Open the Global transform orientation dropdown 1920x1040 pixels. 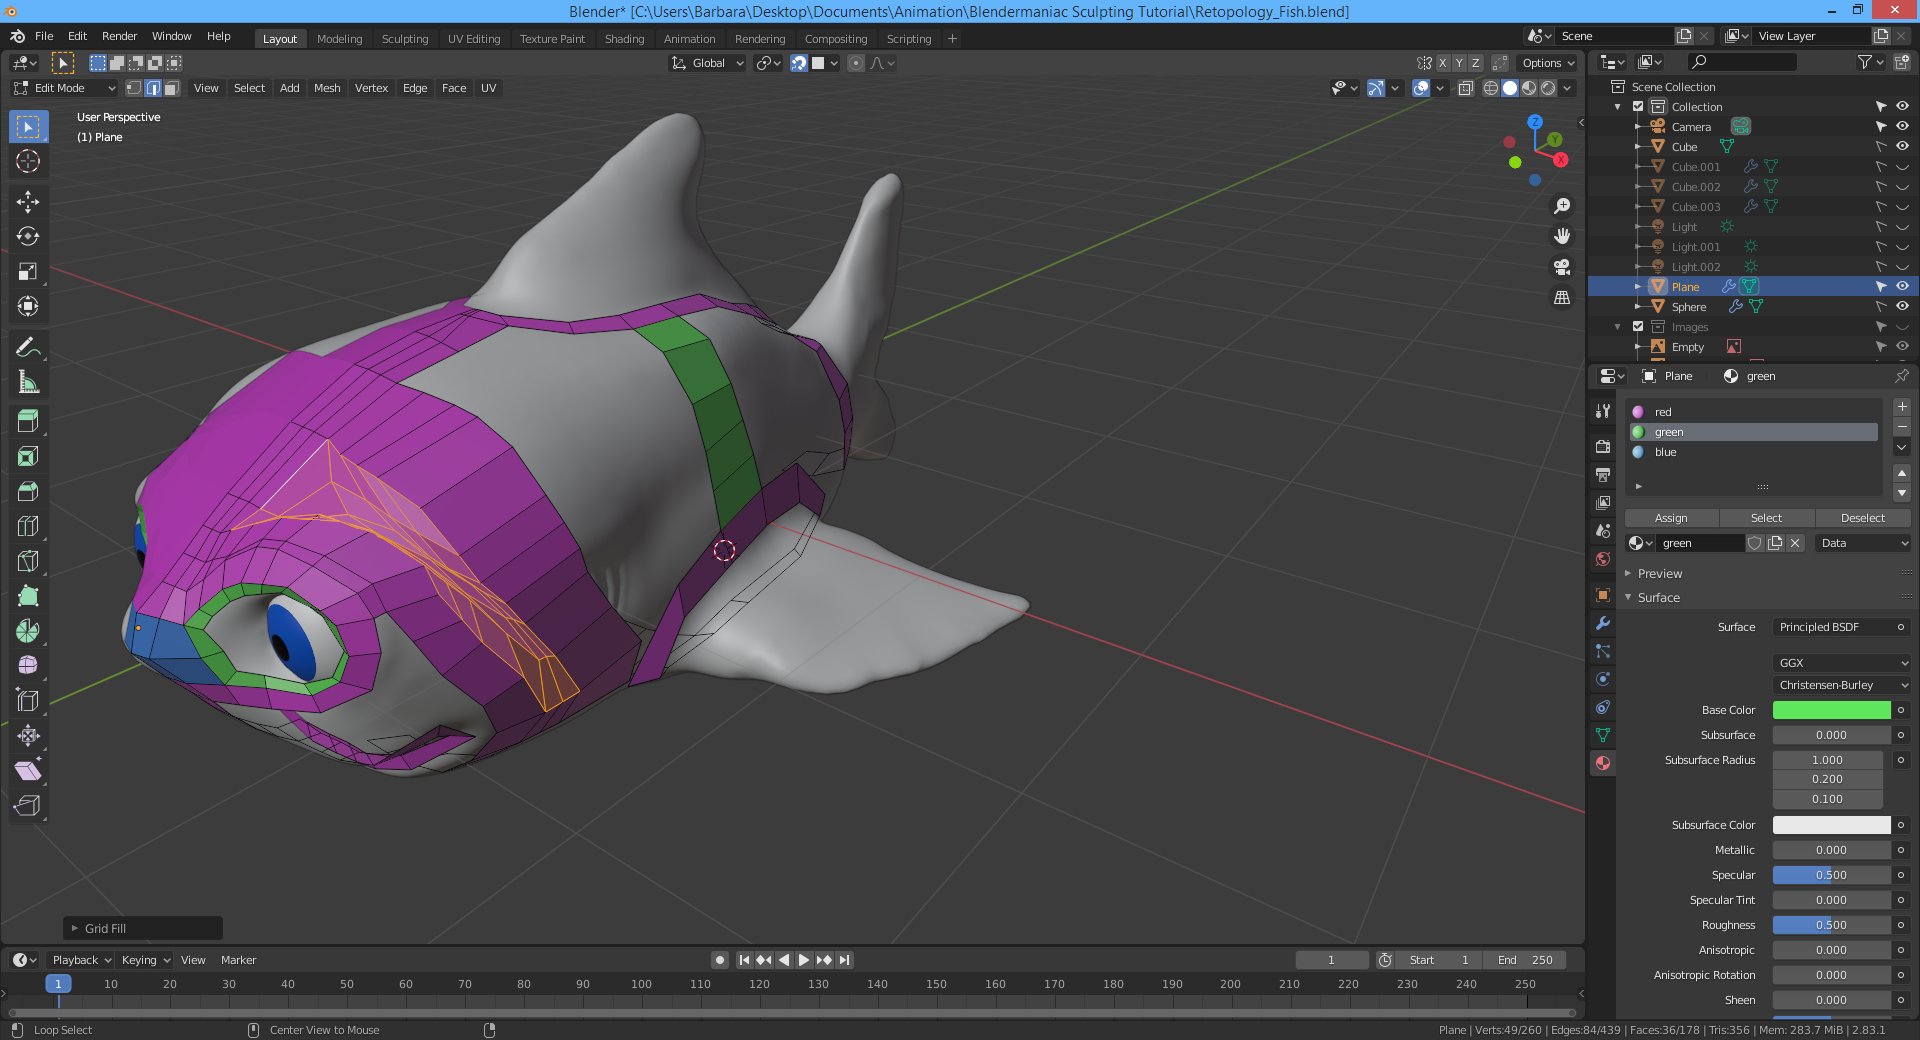coord(708,63)
